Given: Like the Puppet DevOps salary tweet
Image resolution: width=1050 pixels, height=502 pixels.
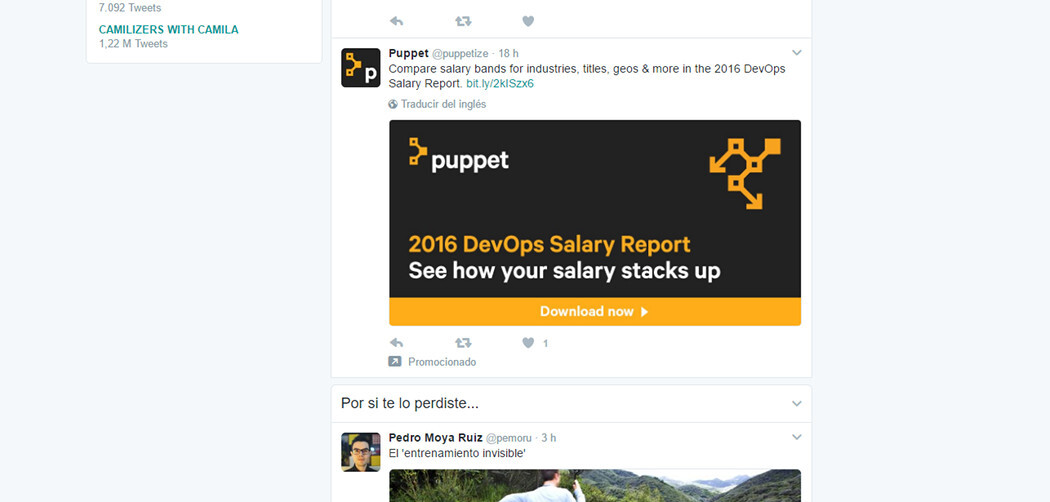Looking at the screenshot, I should [528, 343].
